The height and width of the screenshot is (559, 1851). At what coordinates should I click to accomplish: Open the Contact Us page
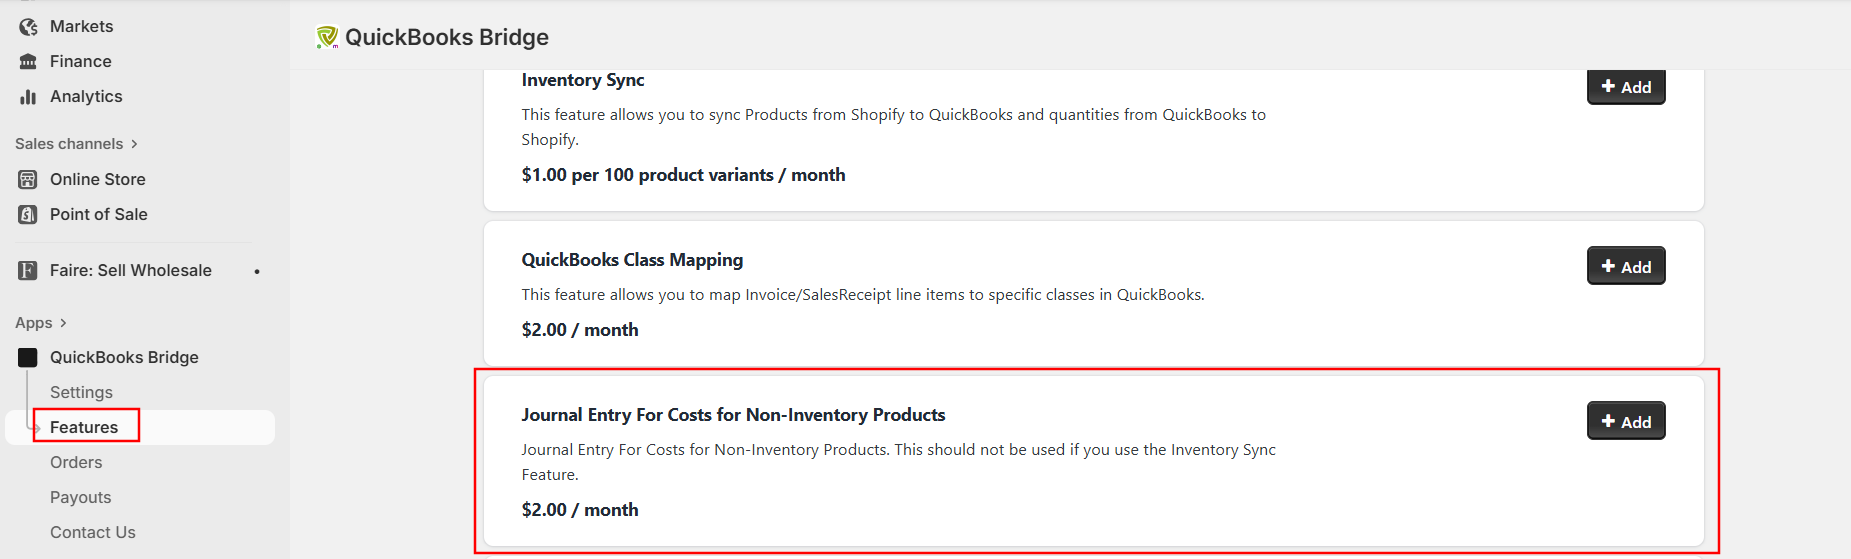click(93, 532)
